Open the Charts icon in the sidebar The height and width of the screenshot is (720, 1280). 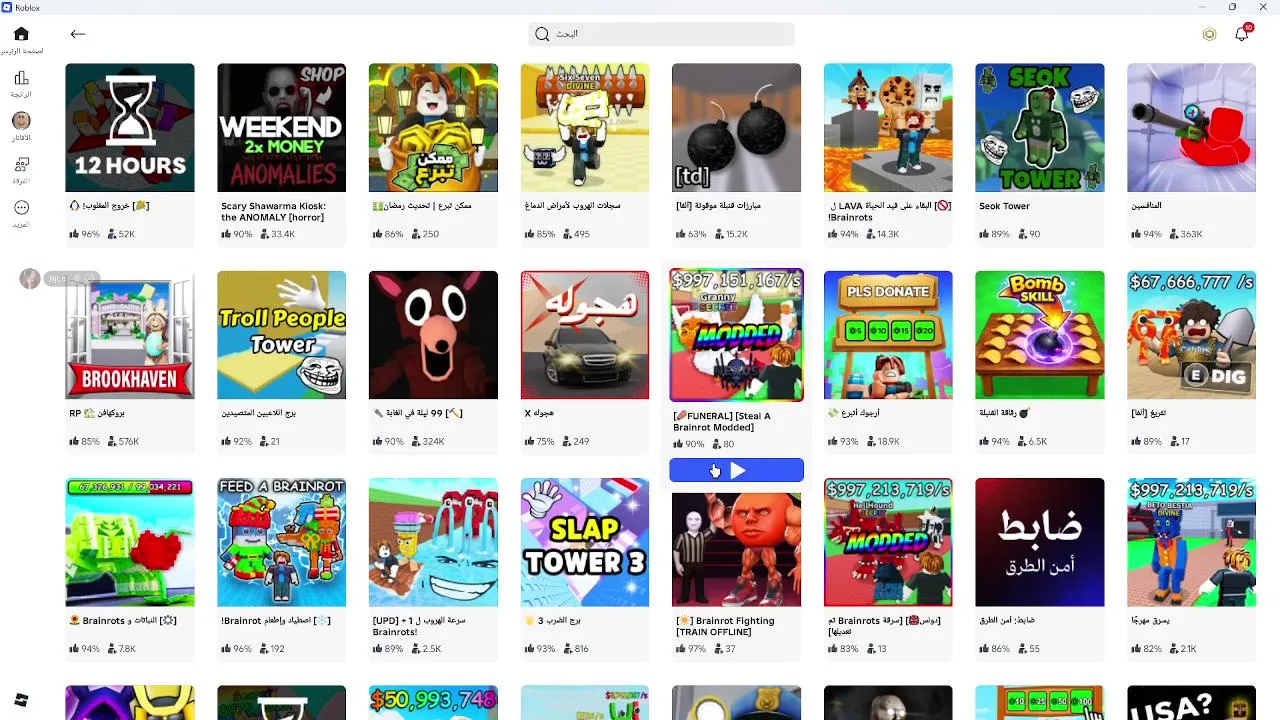pos(21,78)
